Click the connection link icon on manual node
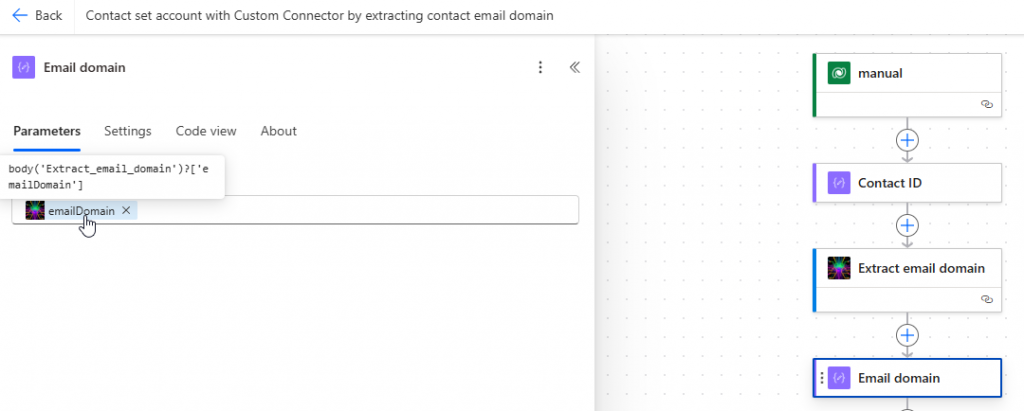Viewport: 1024px width, 411px height. point(986,104)
